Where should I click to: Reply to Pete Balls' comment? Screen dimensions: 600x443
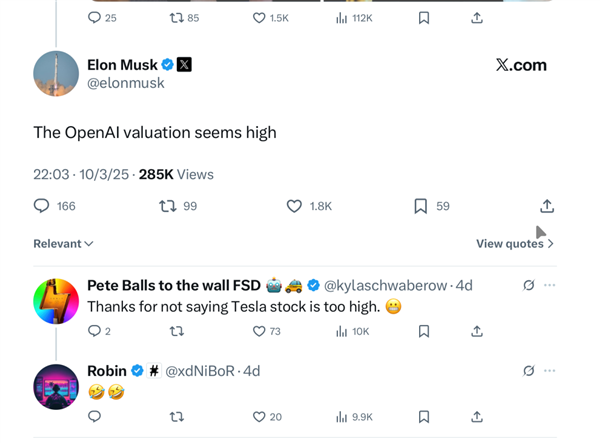coord(95,331)
